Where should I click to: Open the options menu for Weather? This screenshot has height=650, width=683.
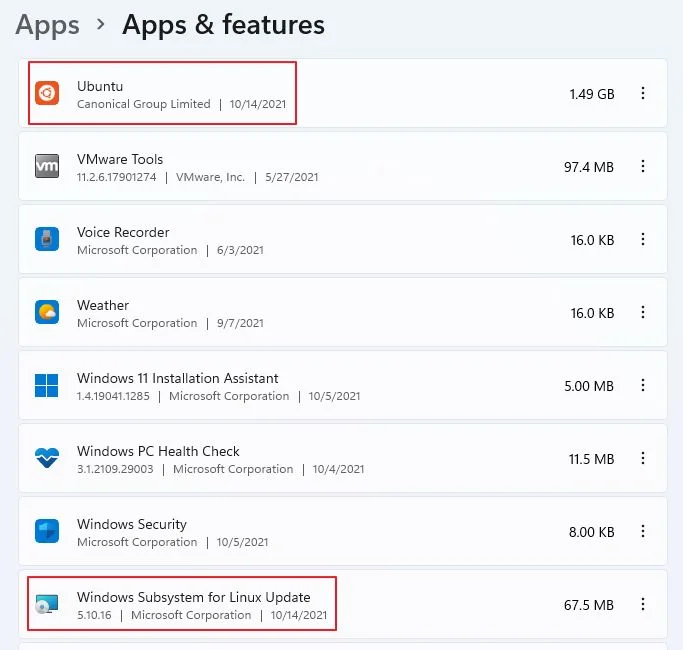[x=643, y=312]
